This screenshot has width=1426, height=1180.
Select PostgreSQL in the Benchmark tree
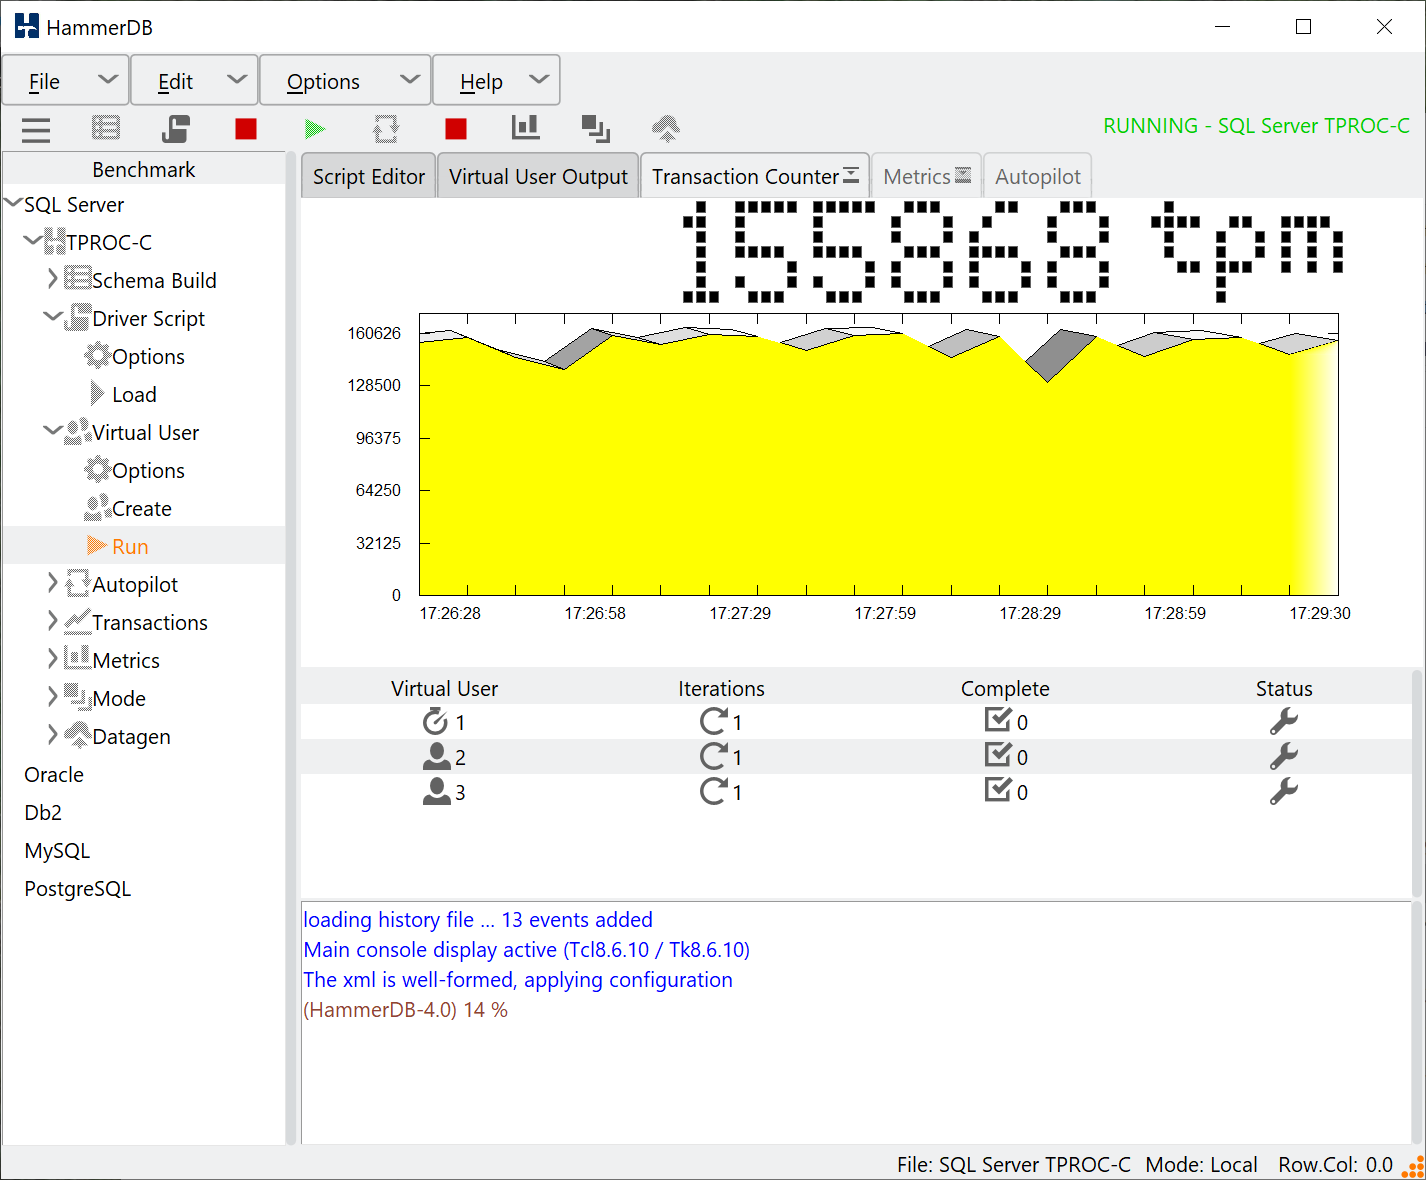click(78, 889)
